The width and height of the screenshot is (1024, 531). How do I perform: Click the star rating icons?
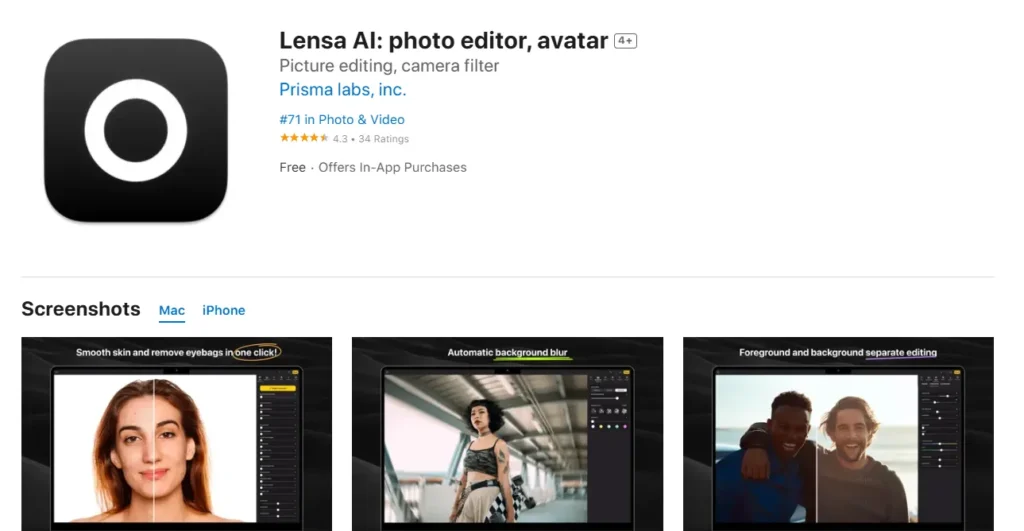coord(304,138)
